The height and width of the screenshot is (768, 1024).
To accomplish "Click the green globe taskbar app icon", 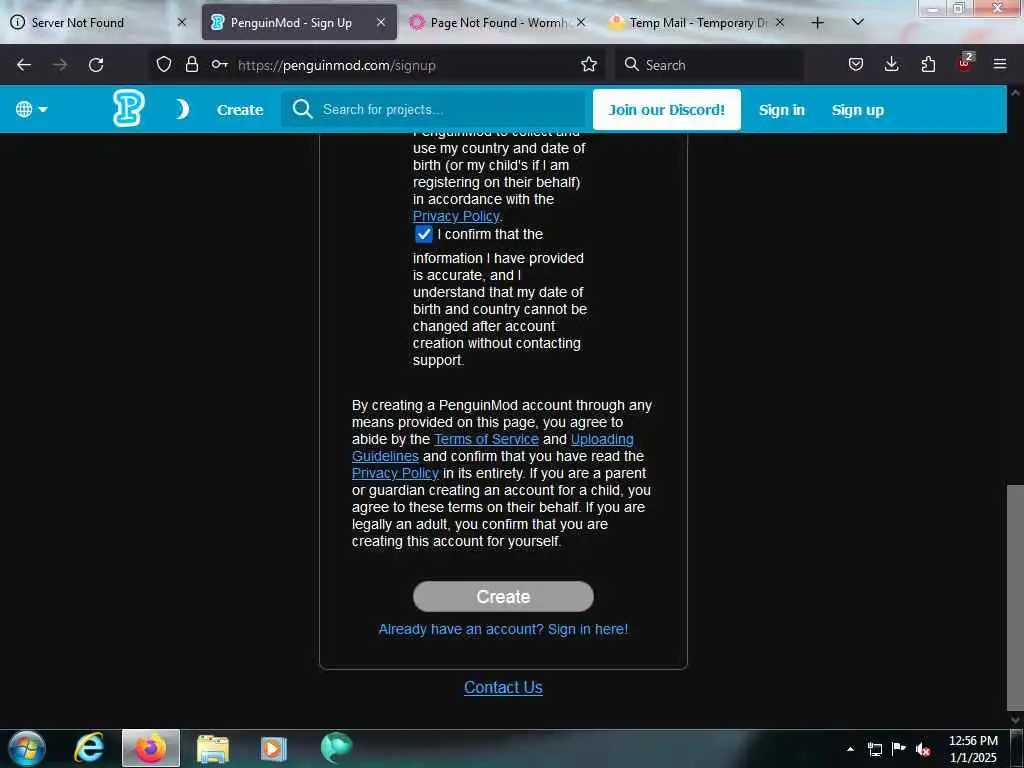I will point(336,748).
